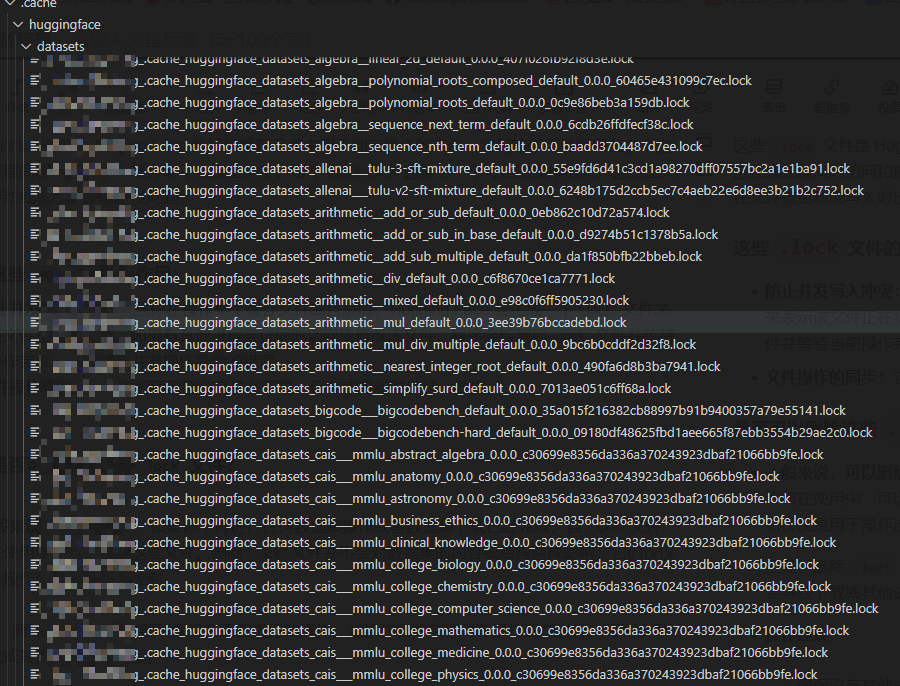Image resolution: width=900 pixels, height=686 pixels.
Task: Click the 投票 vote icon on the right
Action: coord(889,89)
